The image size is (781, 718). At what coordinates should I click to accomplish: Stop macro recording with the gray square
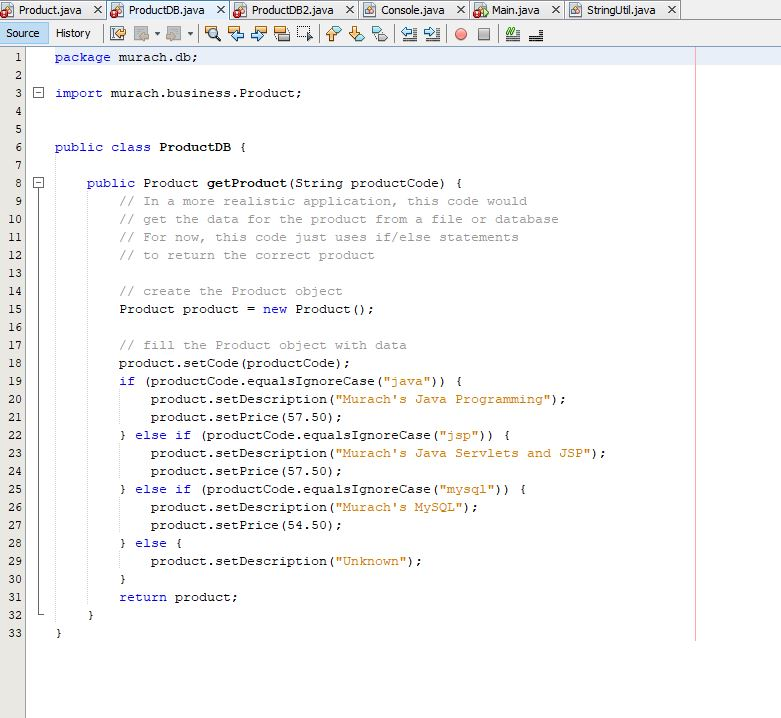point(484,34)
